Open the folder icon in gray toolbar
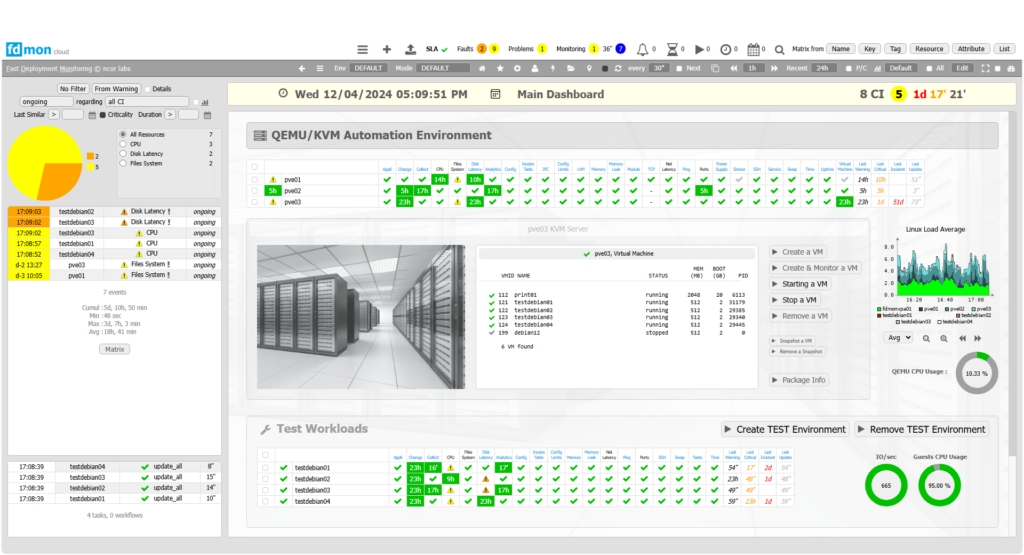The image size is (1024, 555). (571, 68)
